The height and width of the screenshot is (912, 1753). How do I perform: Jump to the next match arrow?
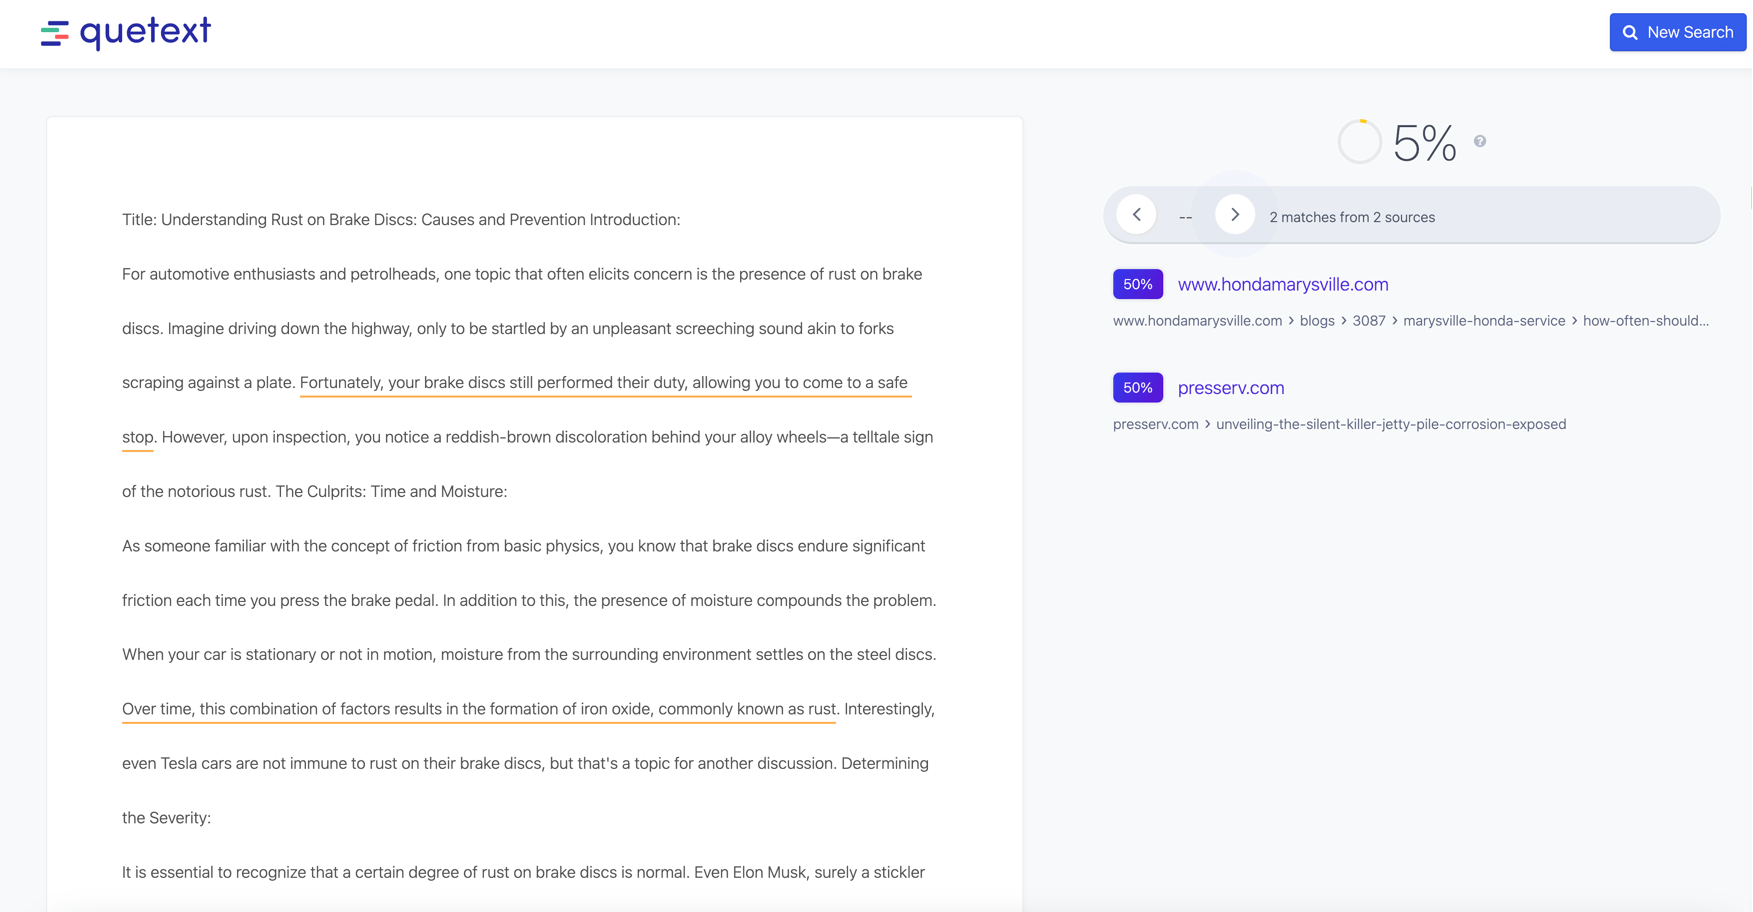click(x=1234, y=215)
